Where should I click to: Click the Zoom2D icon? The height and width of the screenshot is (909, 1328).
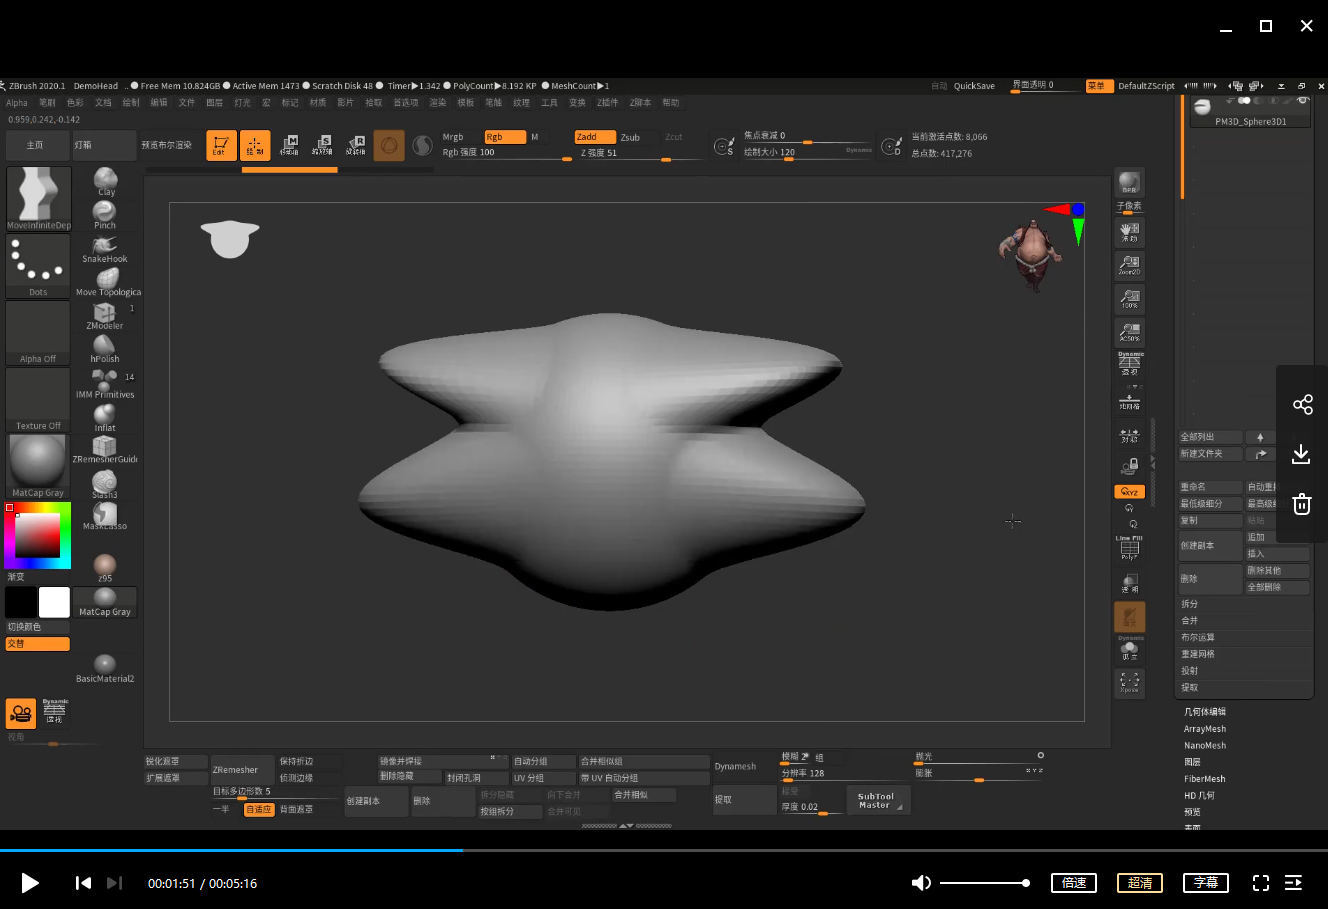(x=1129, y=265)
